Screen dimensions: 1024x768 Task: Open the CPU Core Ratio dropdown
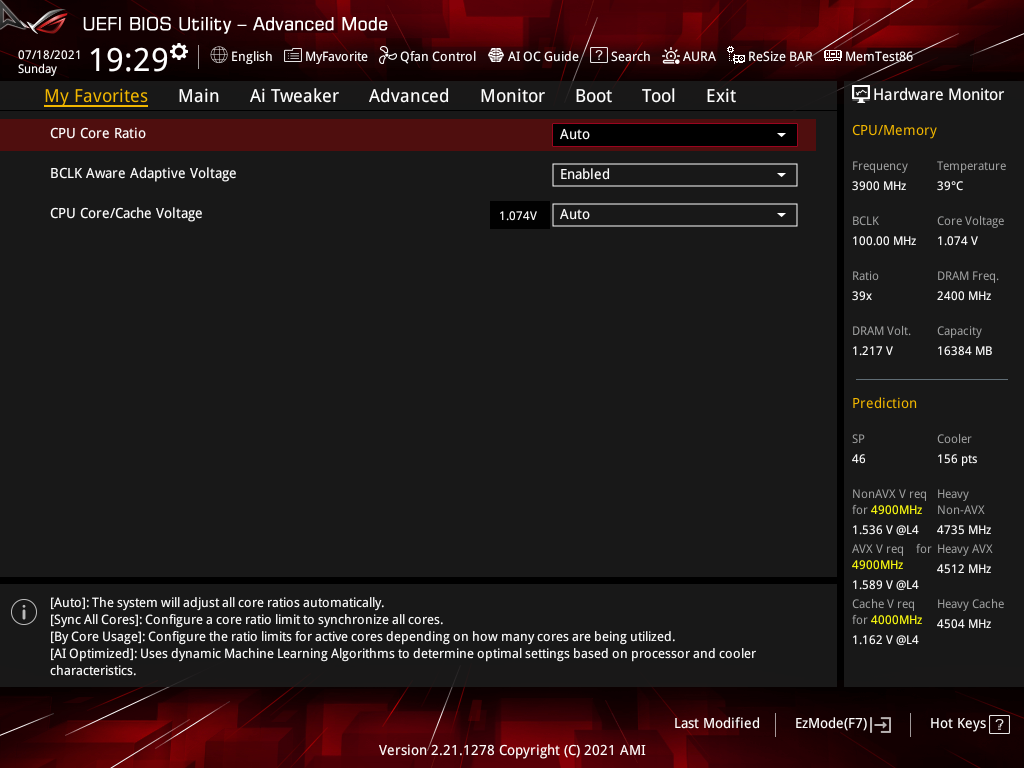(674, 134)
